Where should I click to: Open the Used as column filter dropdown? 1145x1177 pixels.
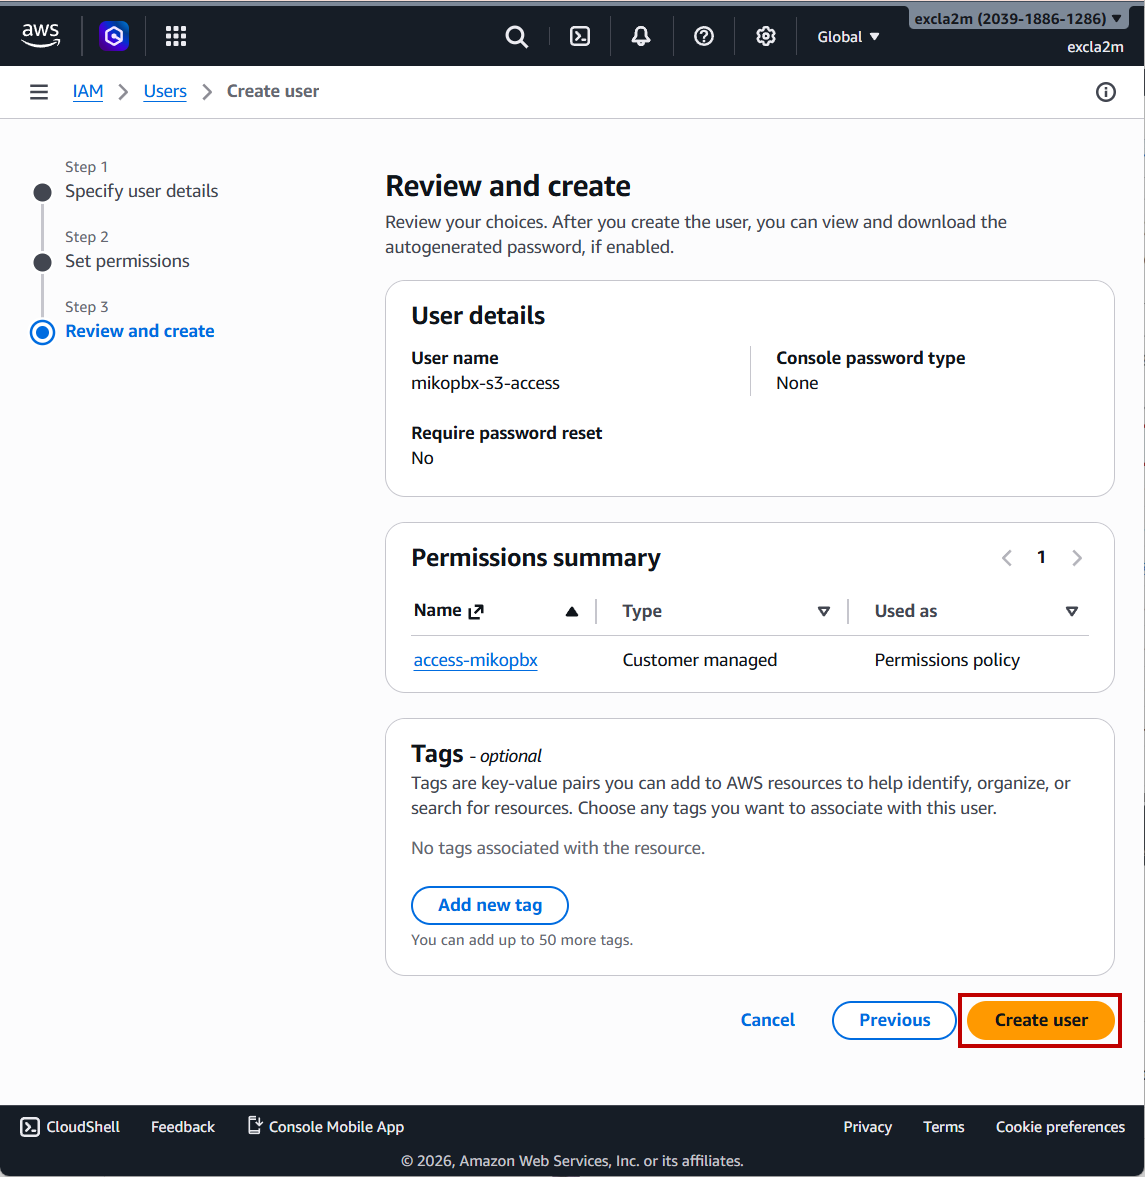coord(1071,611)
